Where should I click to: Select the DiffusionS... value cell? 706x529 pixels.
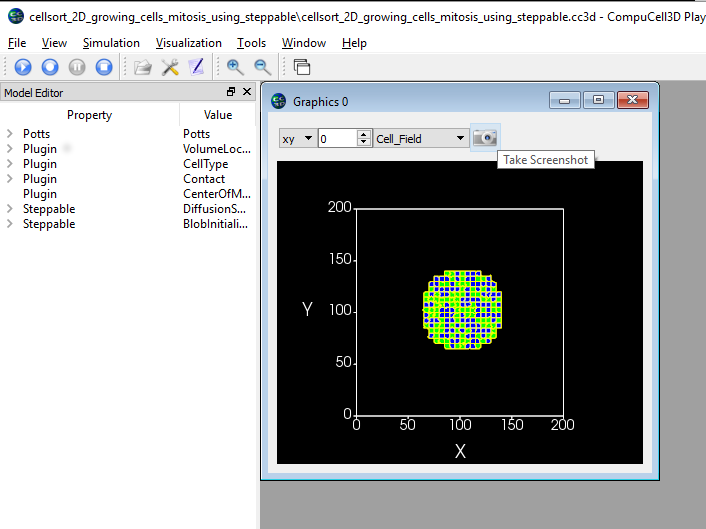[x=214, y=209]
